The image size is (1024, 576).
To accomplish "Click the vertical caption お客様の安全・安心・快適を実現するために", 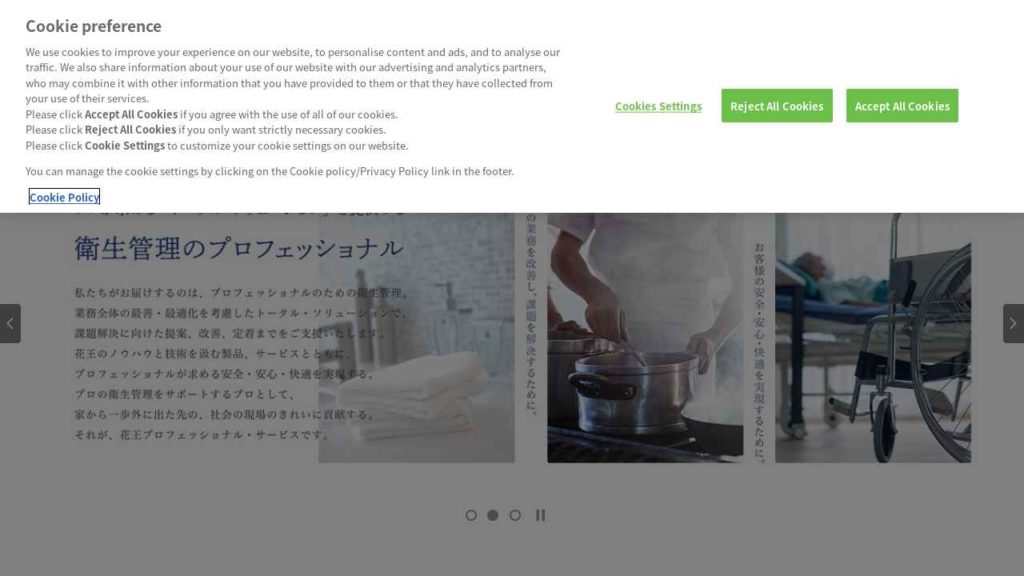I will coord(759,353).
